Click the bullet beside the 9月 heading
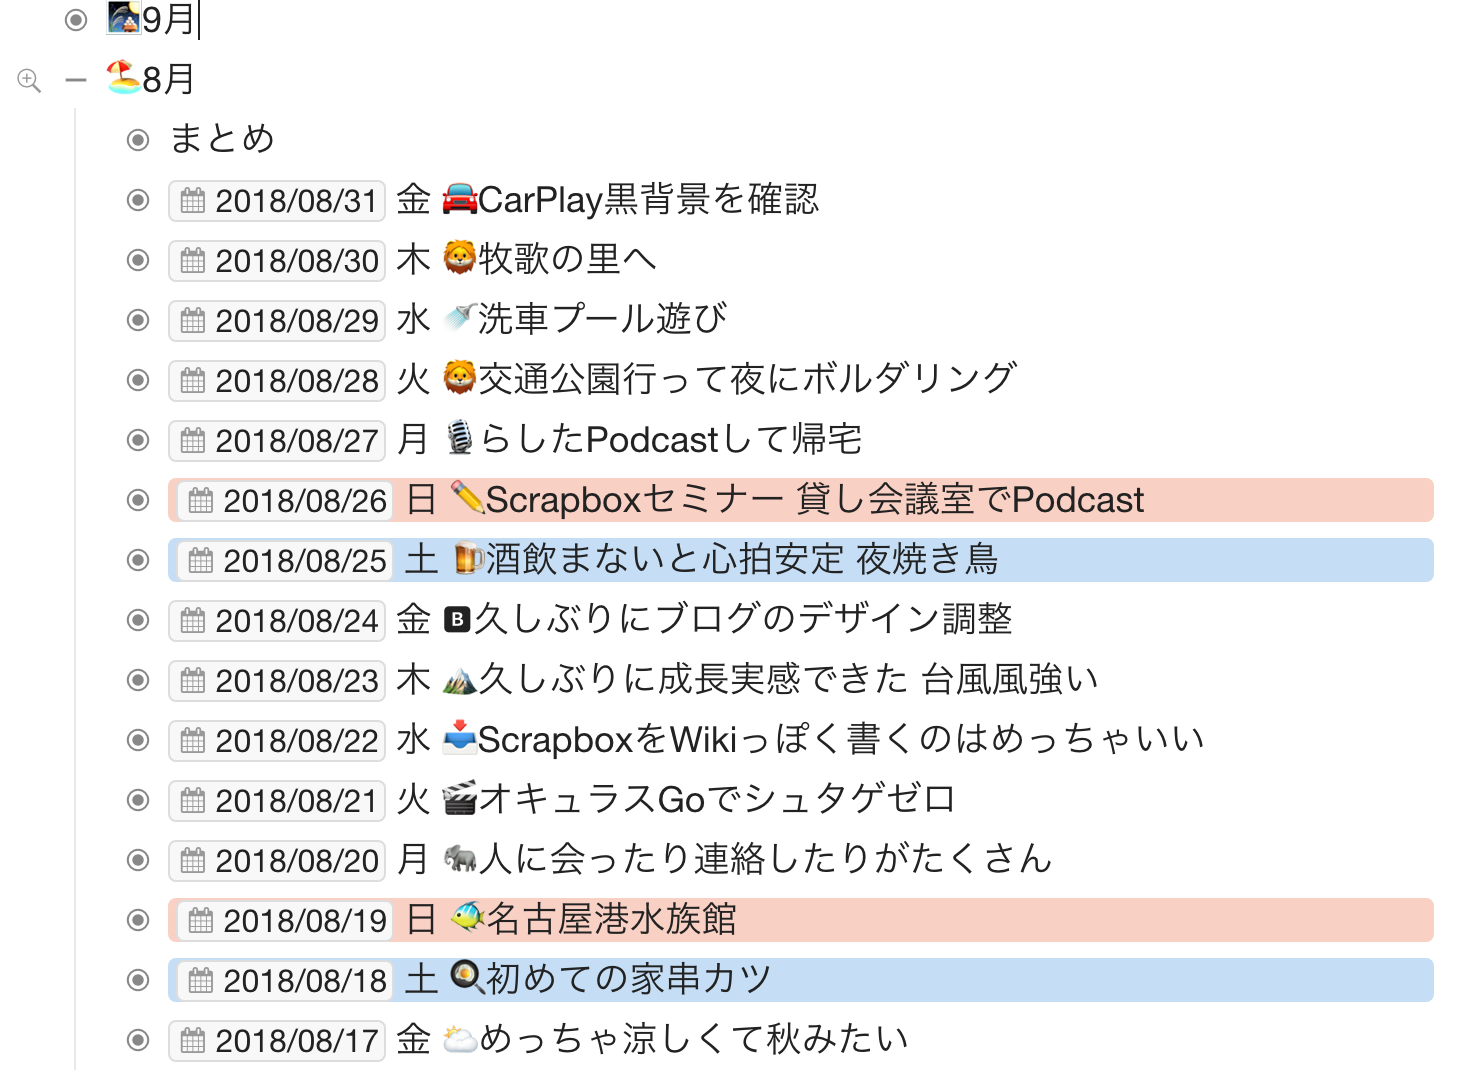 77,21
